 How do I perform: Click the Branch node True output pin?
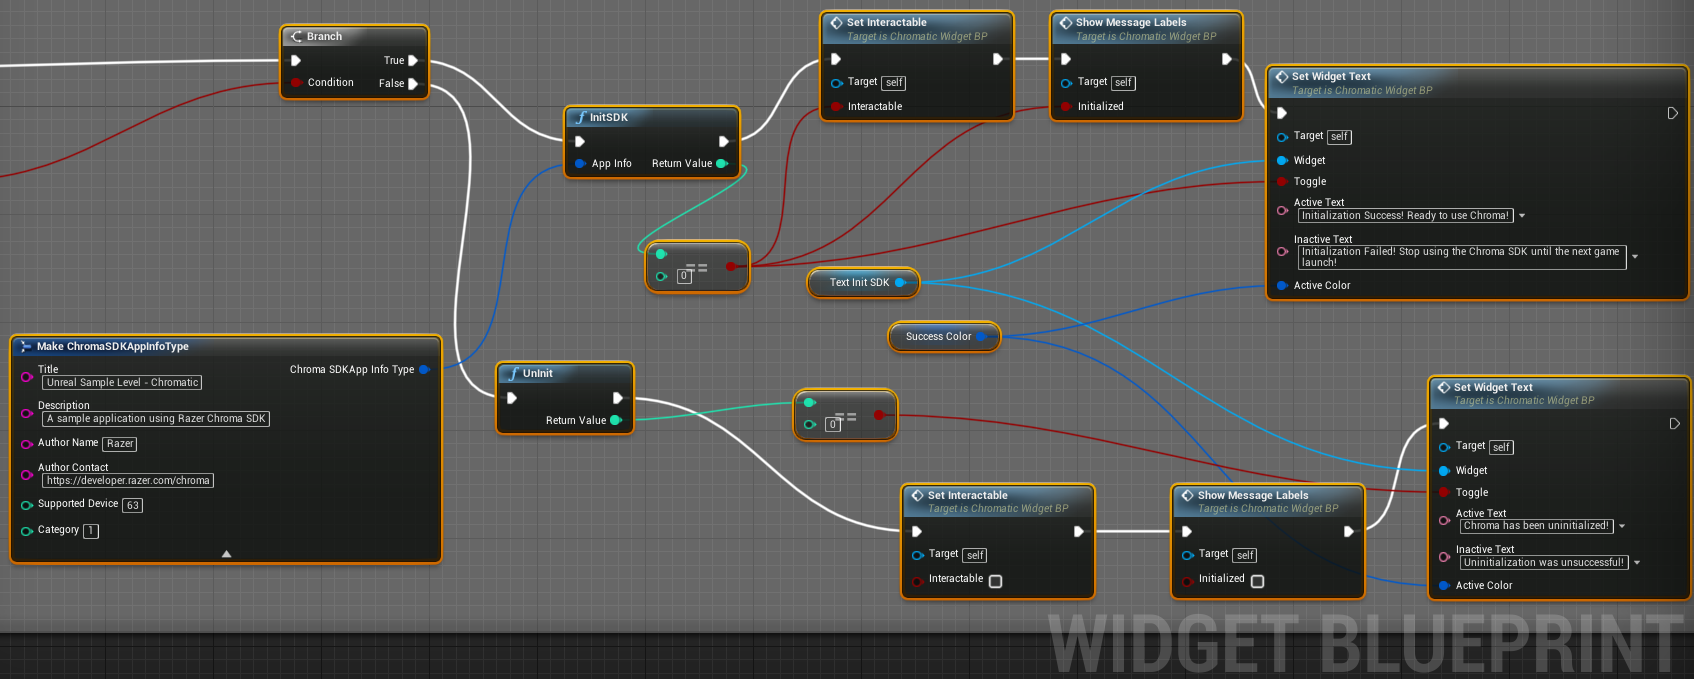pyautogui.click(x=413, y=61)
